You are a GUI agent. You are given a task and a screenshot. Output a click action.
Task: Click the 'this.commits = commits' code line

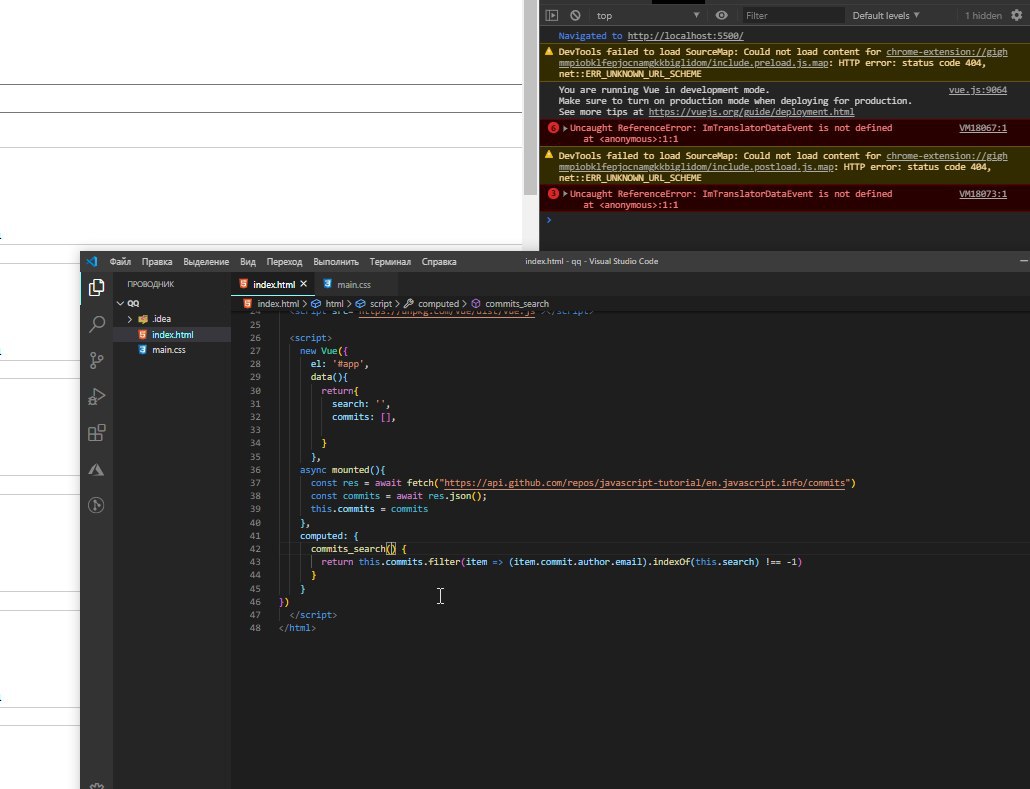coord(369,509)
